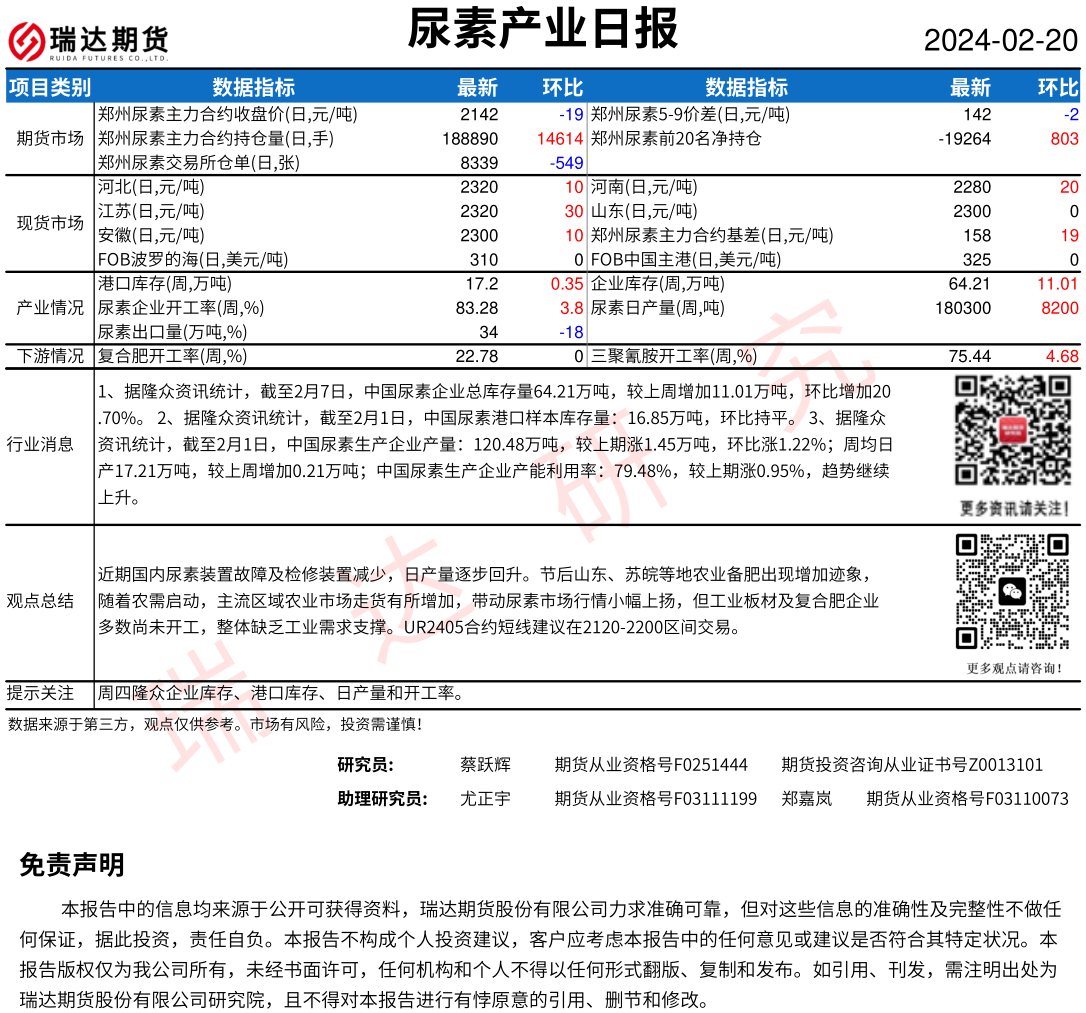Screen dimensions: 1086x1013
Task: Click 郑州尿素主力合约收盘价 indicator
Action: (x=227, y=115)
